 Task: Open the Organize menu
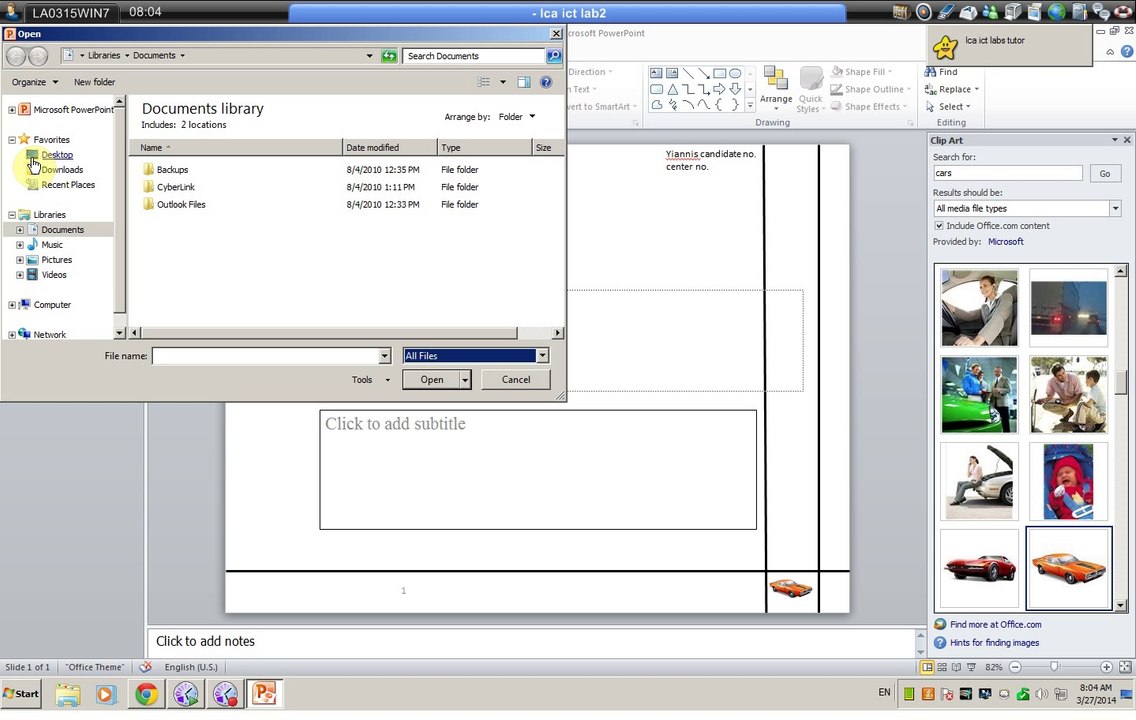tap(35, 82)
